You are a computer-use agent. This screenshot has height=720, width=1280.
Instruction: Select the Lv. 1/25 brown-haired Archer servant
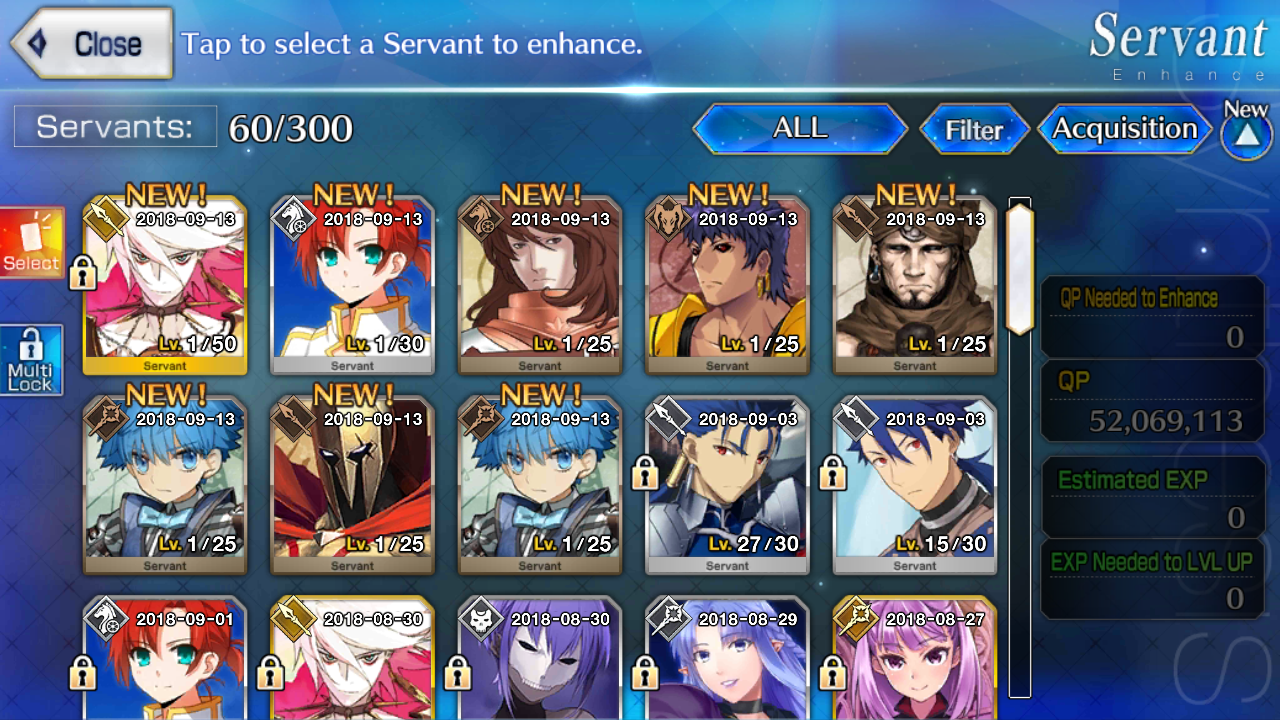click(540, 285)
